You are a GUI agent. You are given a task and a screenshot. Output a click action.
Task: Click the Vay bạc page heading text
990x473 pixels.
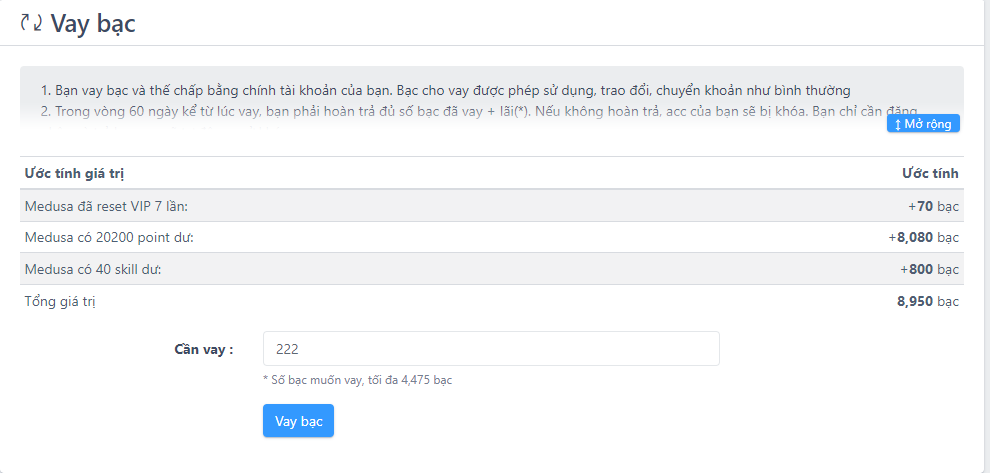92,23
